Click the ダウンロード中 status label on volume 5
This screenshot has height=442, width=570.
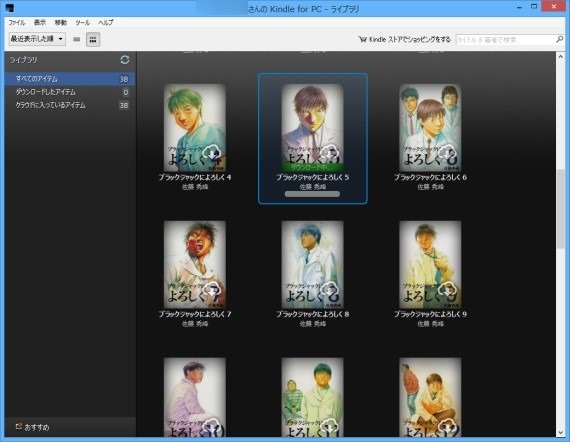click(312, 168)
